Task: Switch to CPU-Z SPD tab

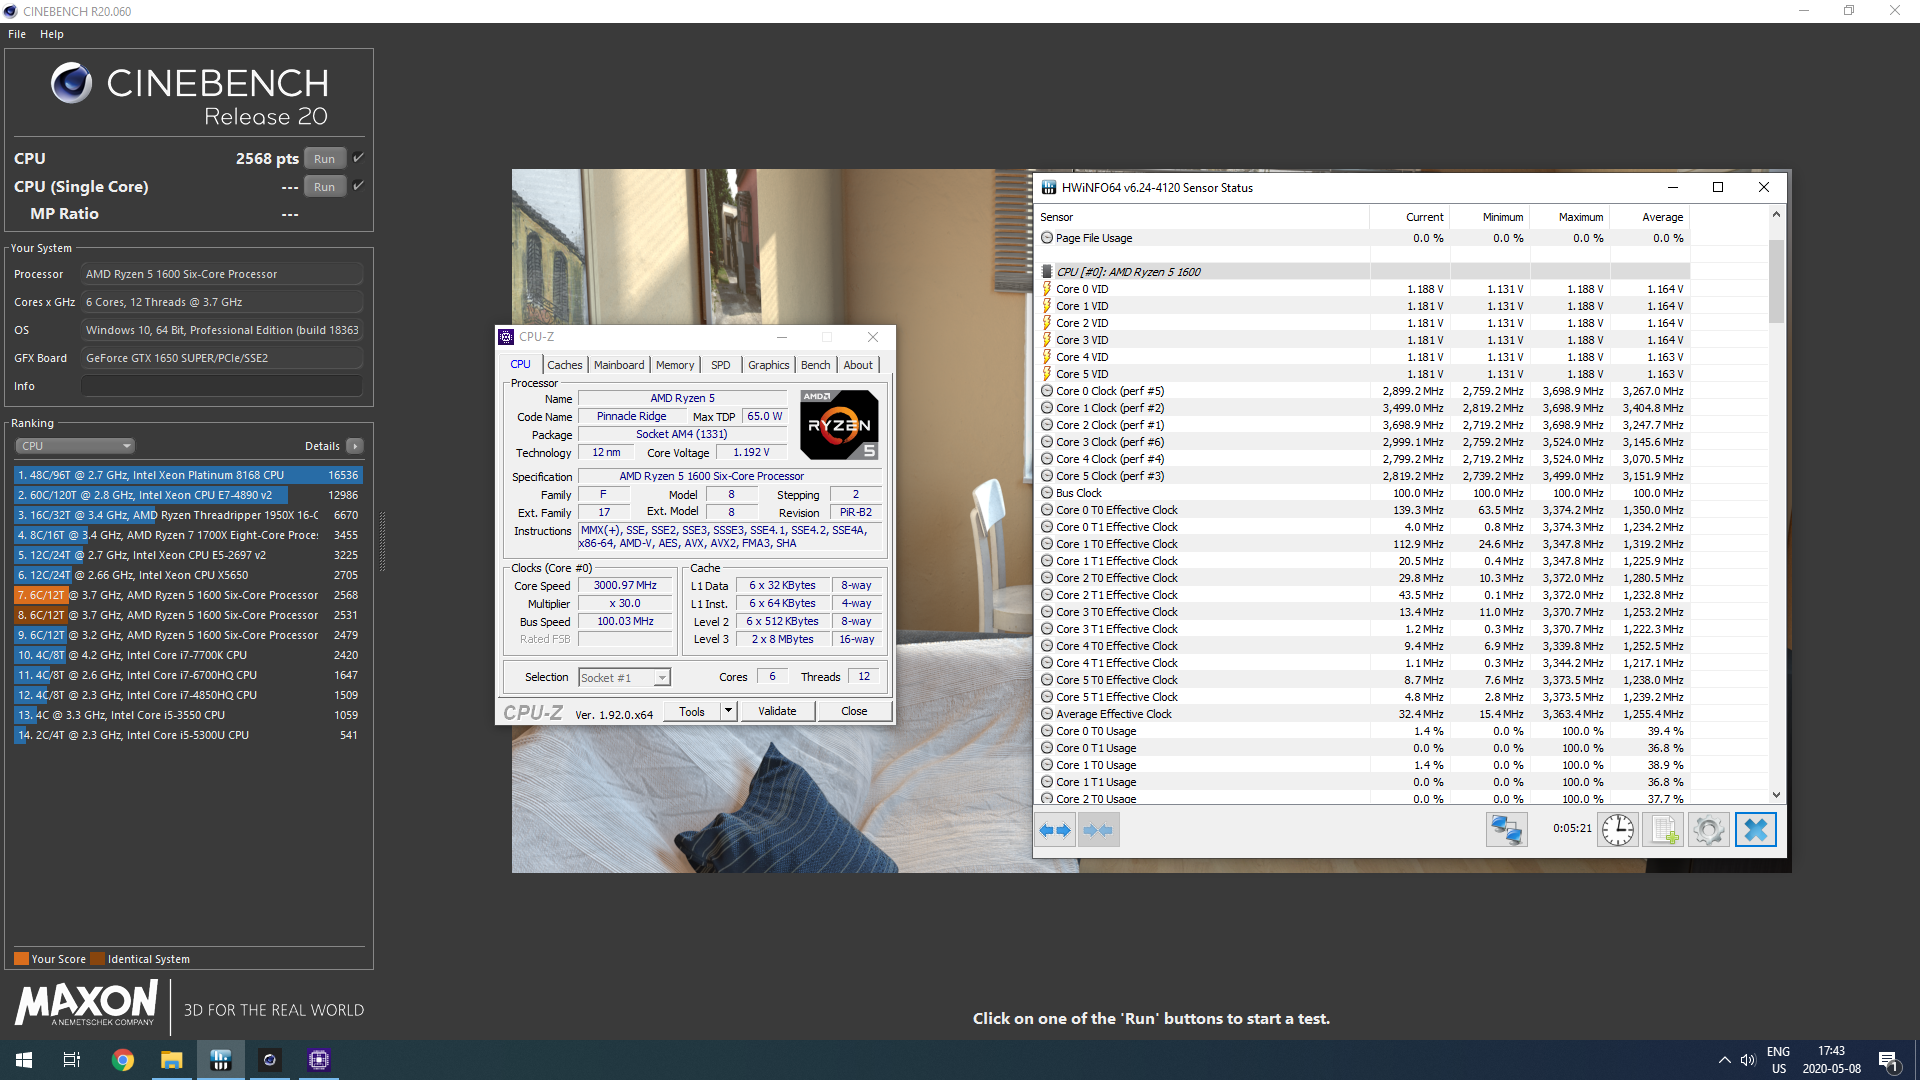Action: tap(721, 365)
